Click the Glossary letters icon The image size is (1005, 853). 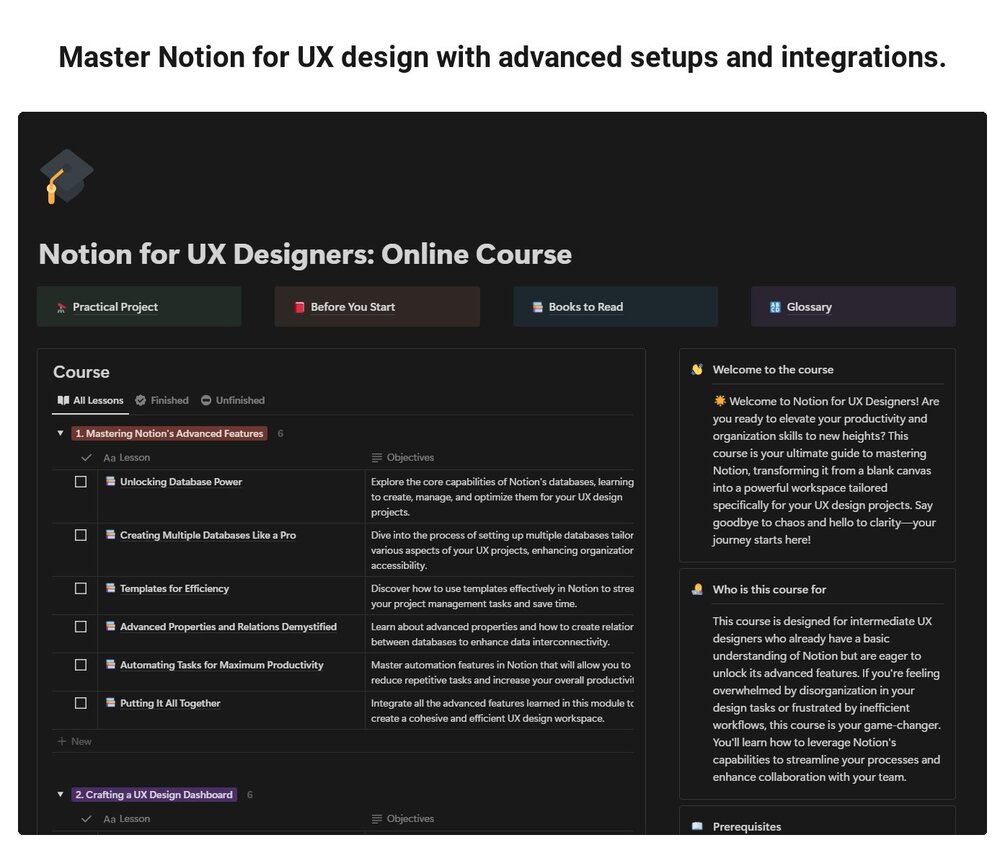click(776, 307)
